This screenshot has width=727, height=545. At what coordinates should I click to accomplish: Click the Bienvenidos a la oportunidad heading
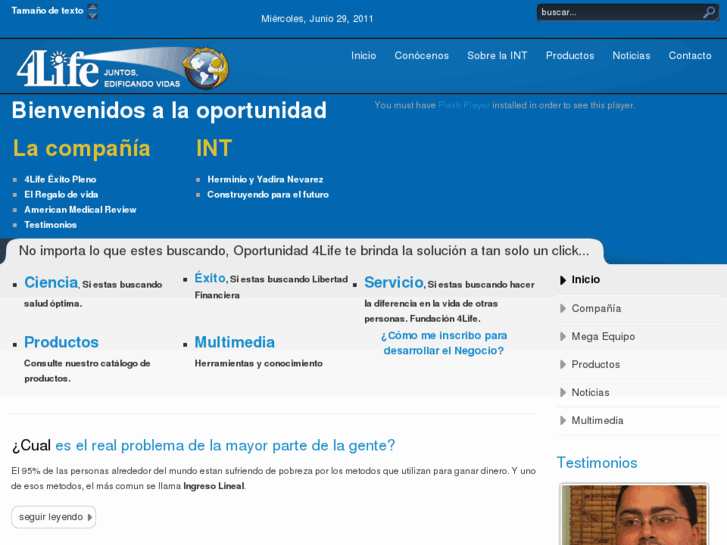[x=169, y=110]
